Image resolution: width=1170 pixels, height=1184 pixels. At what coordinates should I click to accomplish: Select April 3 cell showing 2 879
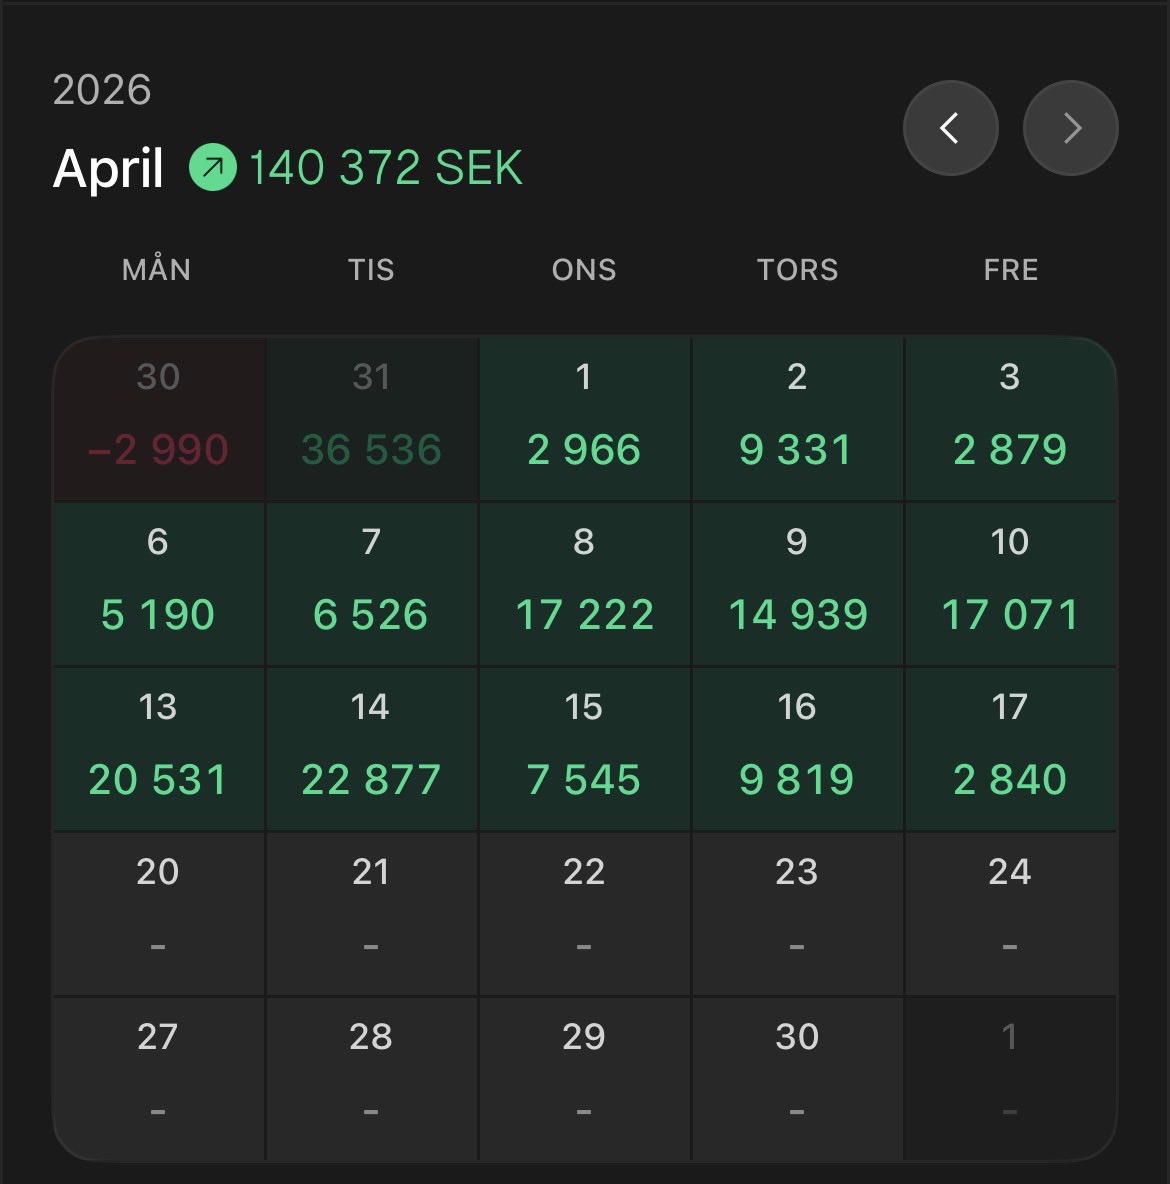(x=1011, y=418)
